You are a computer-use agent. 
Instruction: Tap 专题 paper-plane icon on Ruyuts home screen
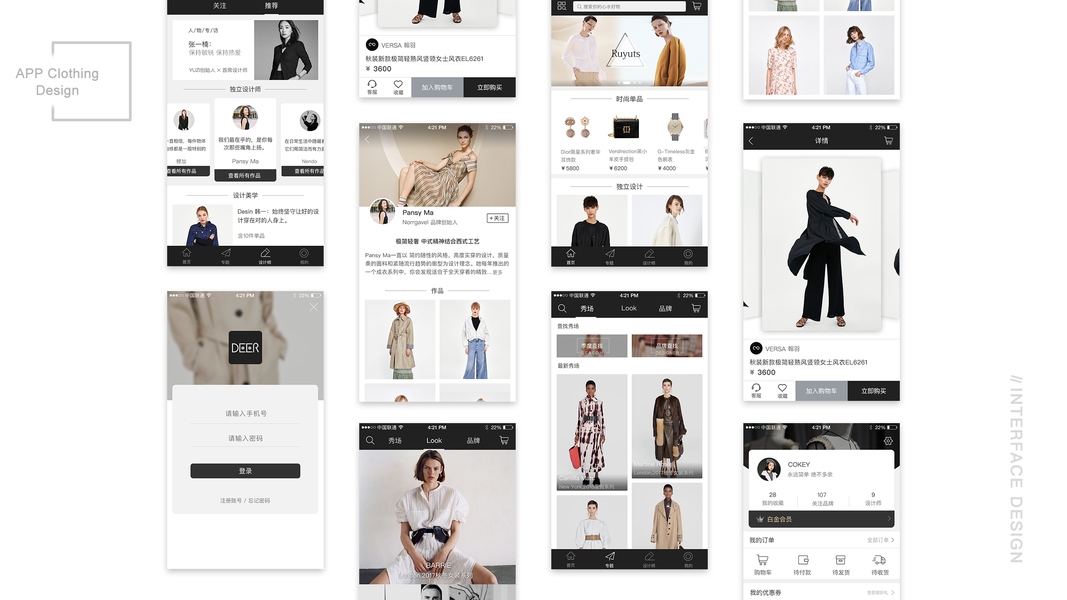click(610, 255)
